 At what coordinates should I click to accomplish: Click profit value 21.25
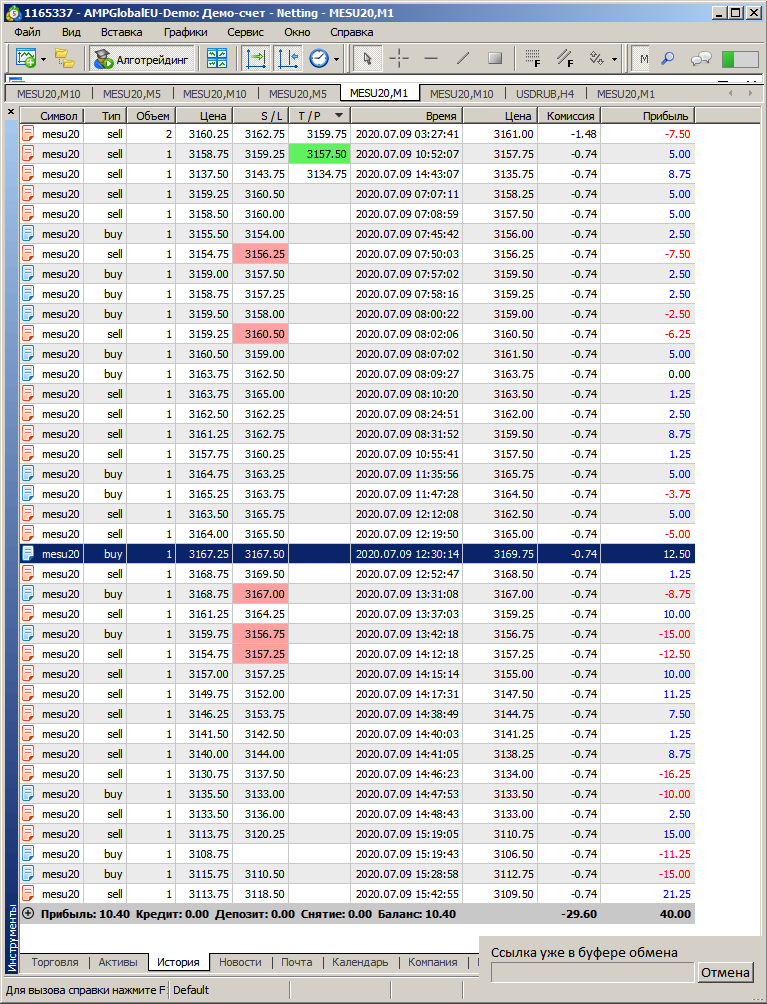[677, 894]
